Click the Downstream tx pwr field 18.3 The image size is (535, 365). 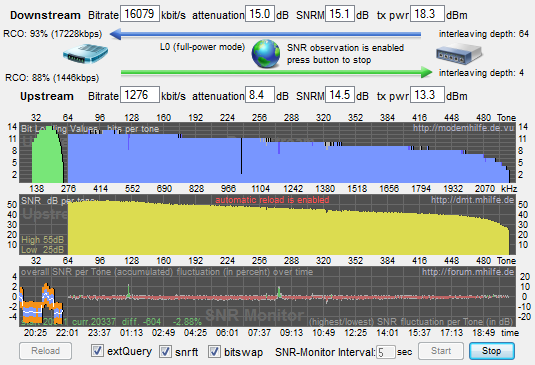427,14
